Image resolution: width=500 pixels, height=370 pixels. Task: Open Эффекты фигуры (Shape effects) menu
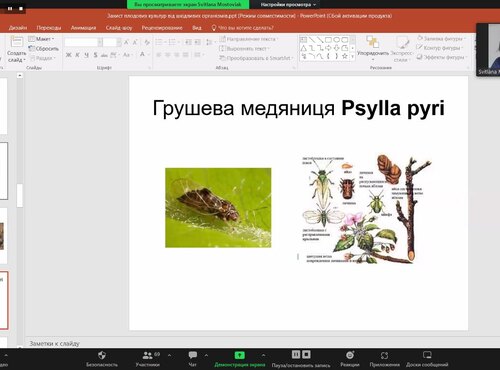pos(442,57)
